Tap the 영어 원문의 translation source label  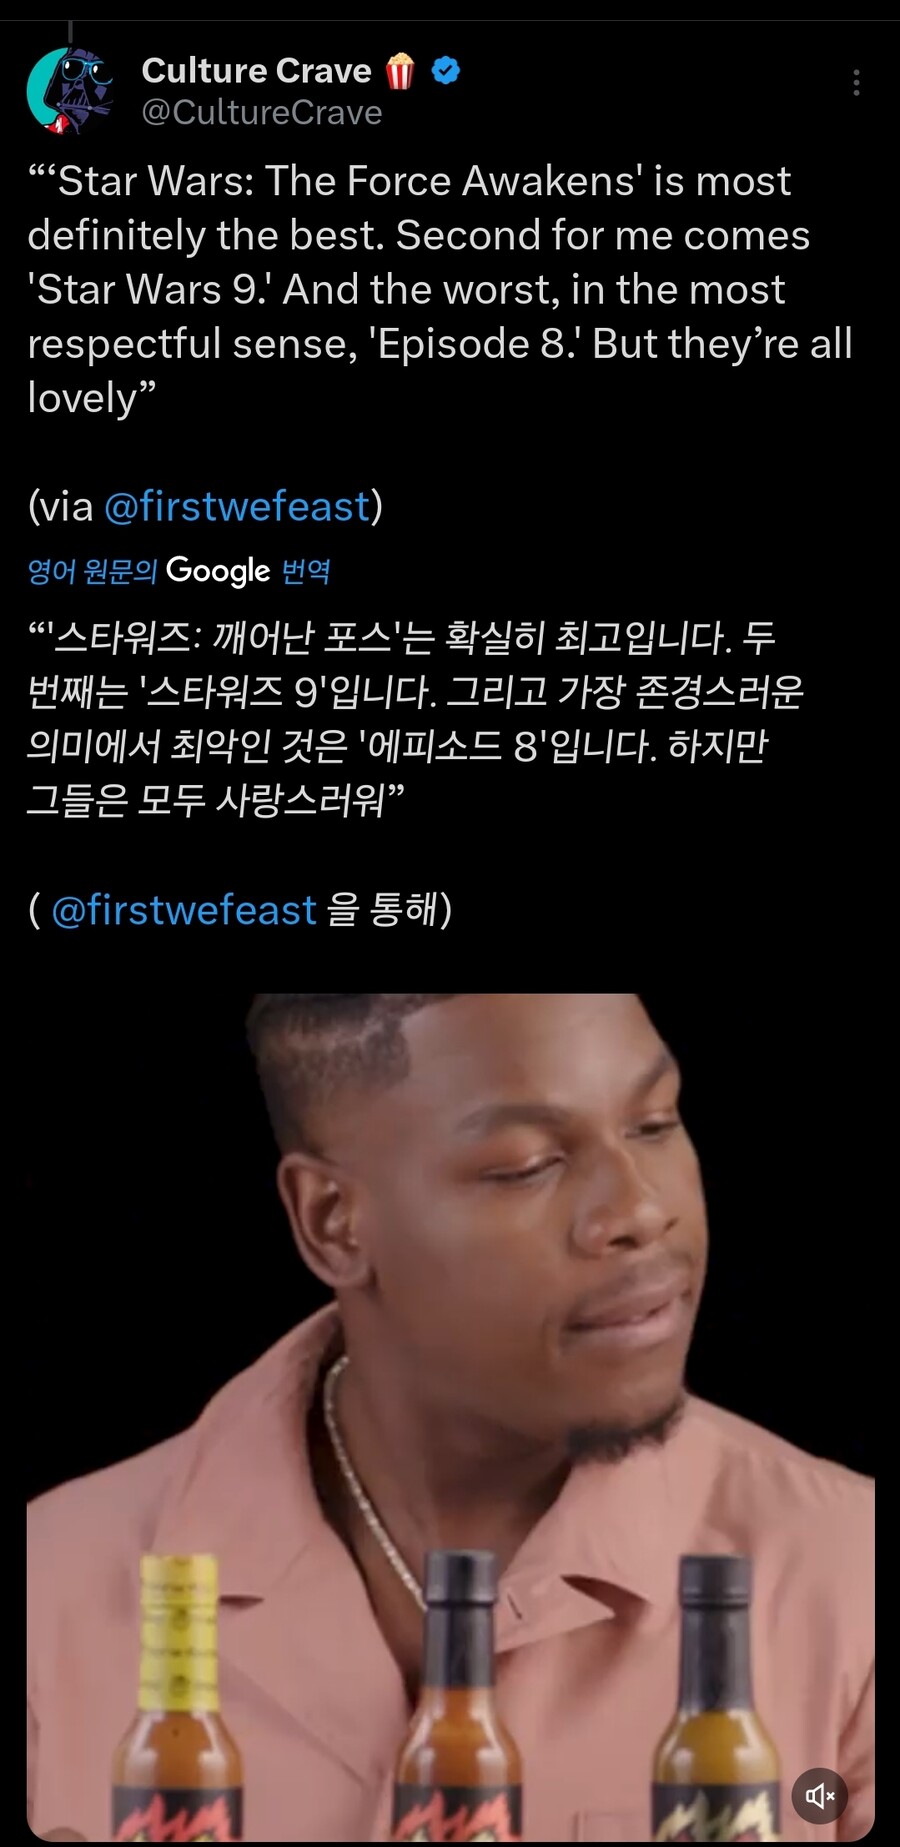coord(92,571)
